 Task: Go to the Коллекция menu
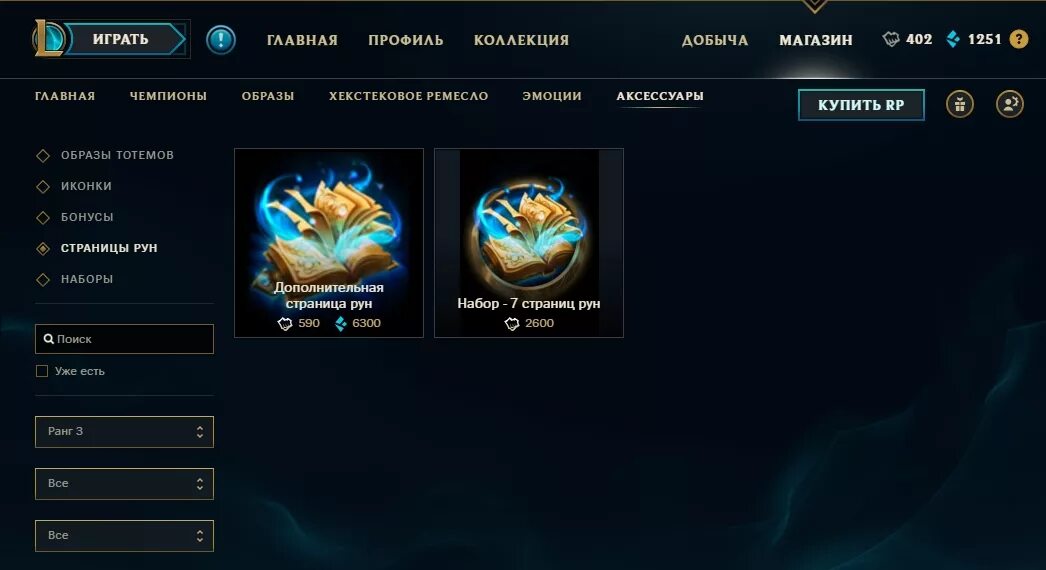tap(522, 40)
